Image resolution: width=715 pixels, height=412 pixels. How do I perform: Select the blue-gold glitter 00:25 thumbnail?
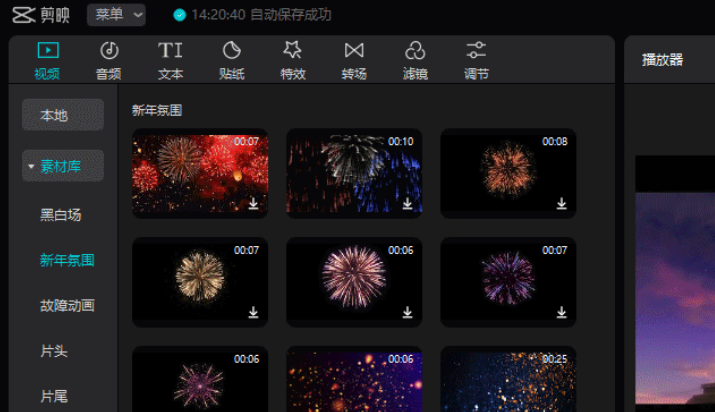point(508,379)
